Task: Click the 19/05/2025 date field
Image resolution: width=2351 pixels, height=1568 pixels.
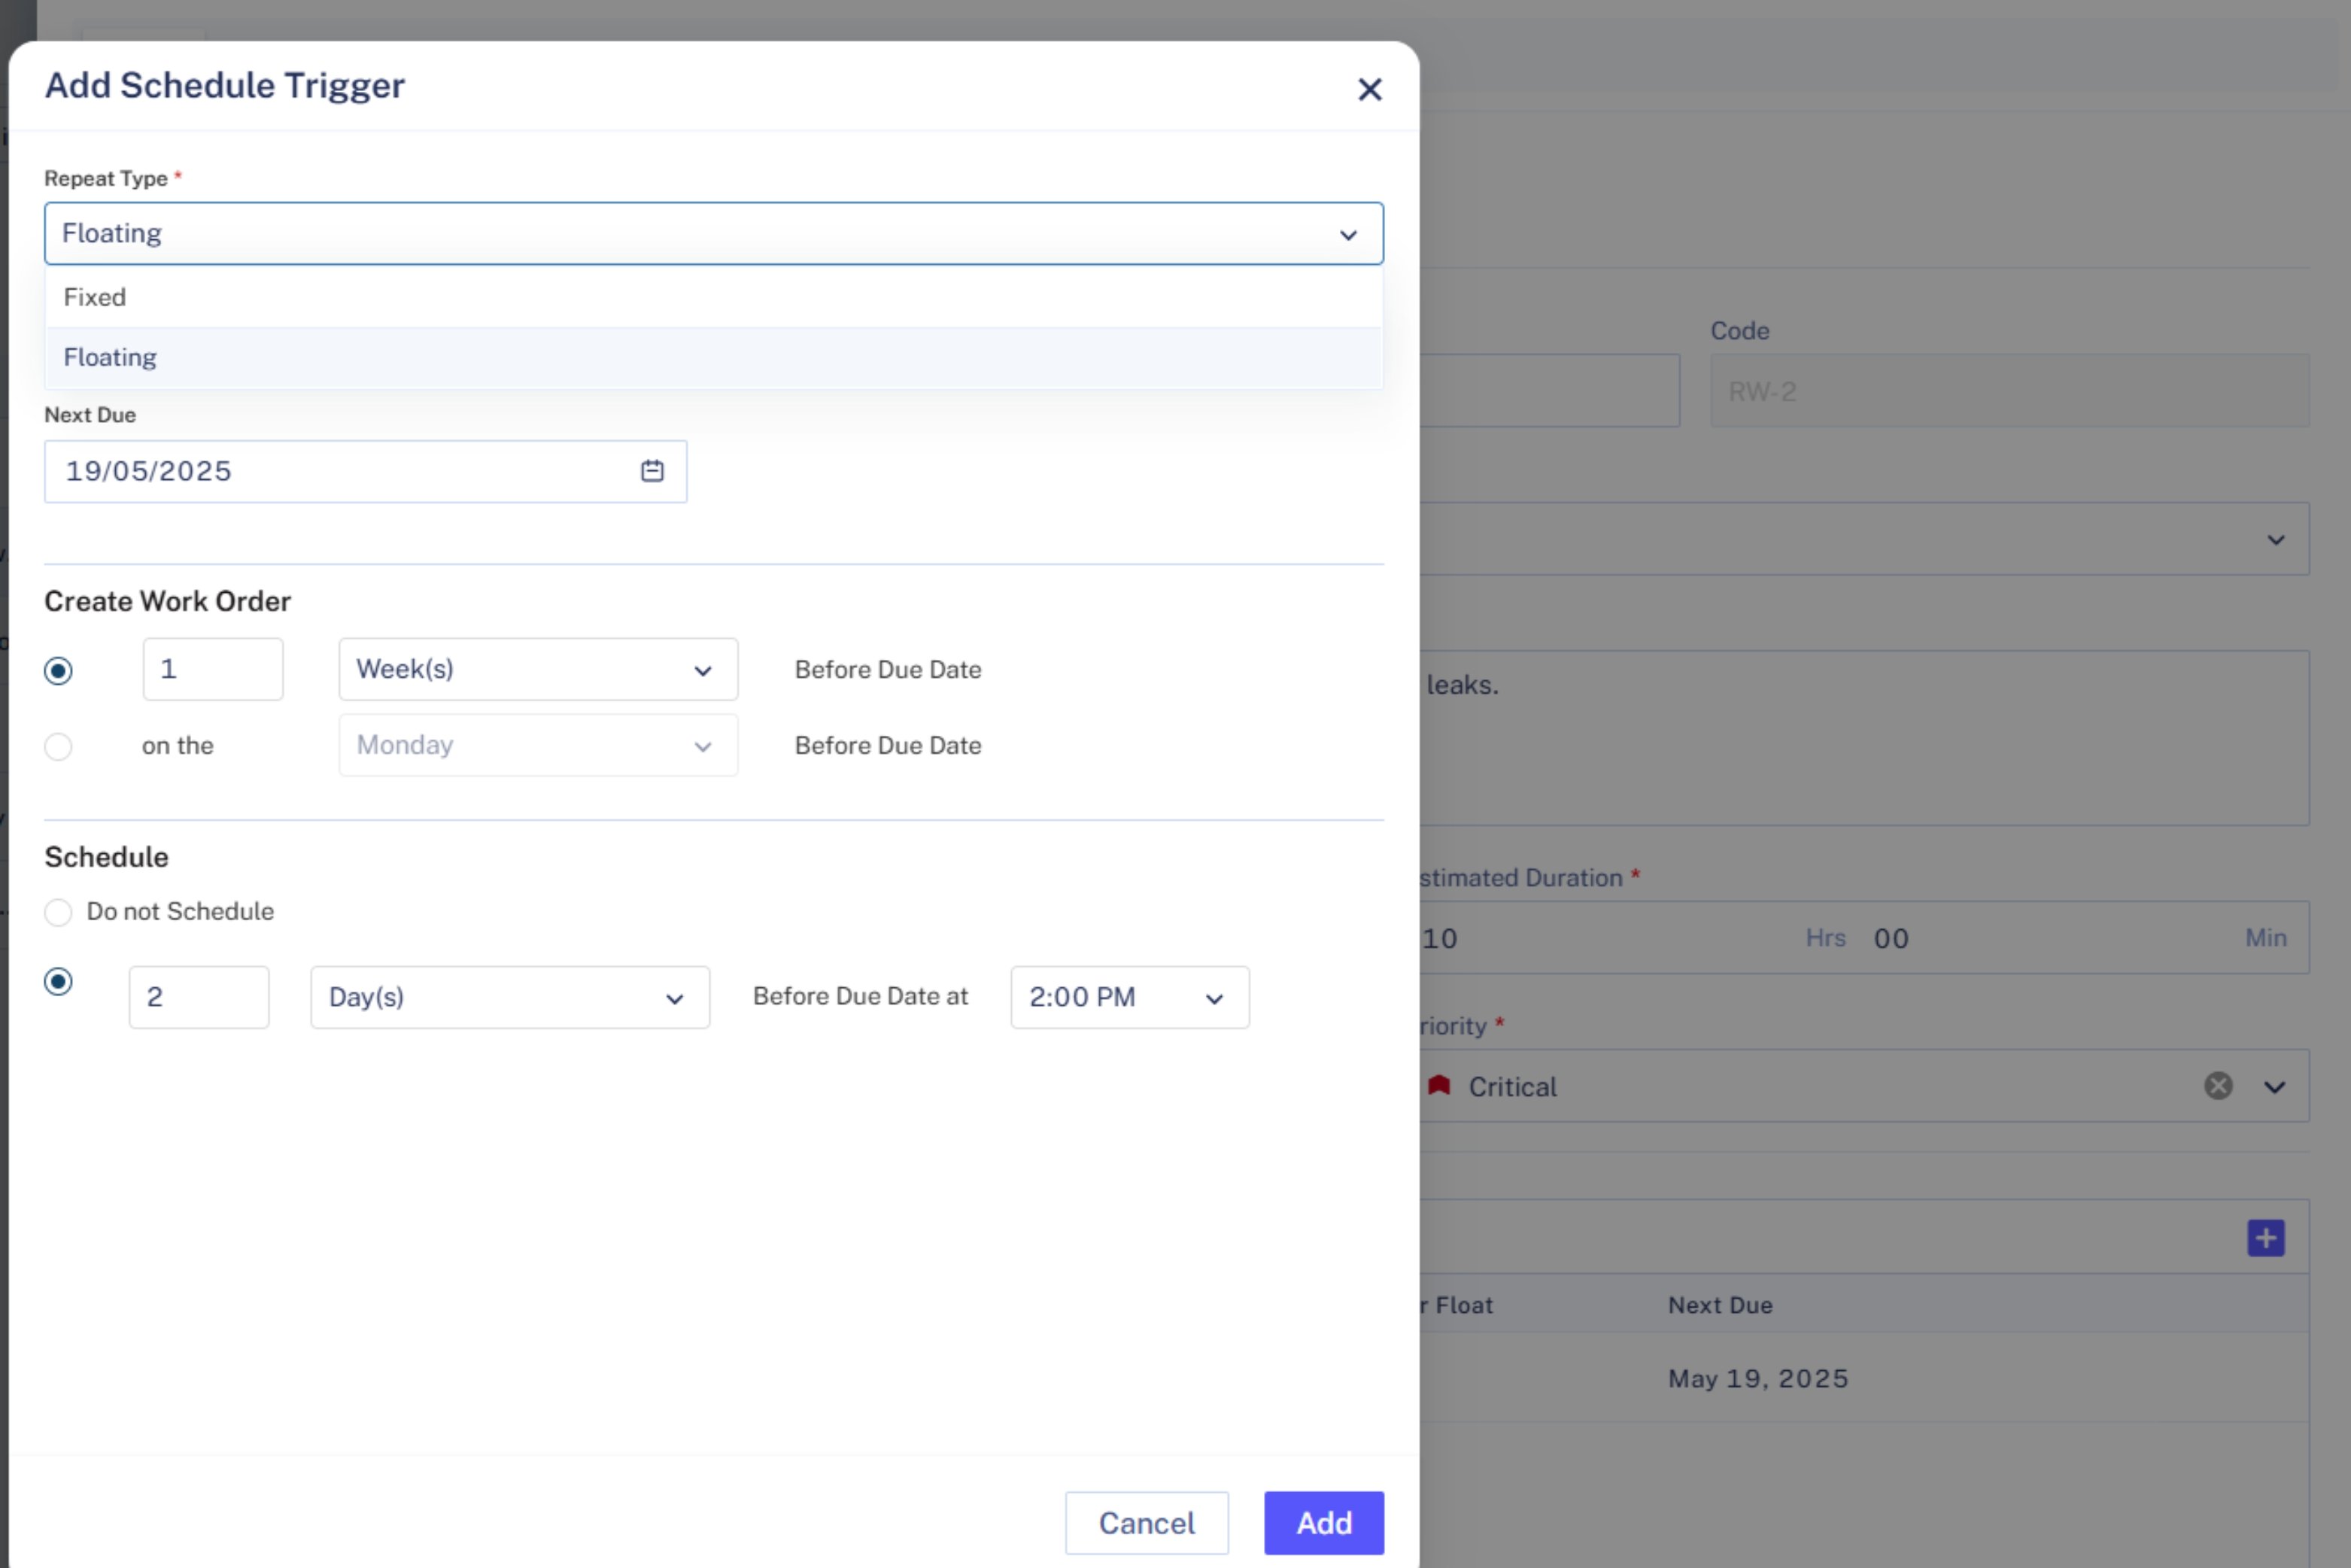Action: pos(300,471)
